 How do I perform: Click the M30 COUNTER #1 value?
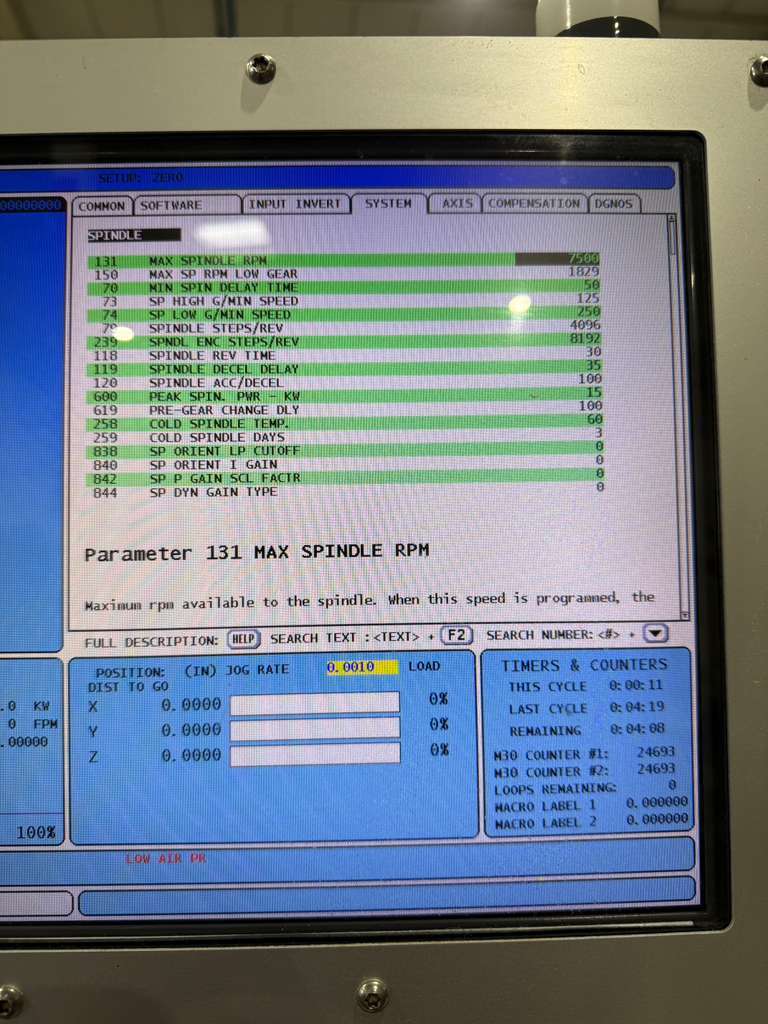(656, 752)
